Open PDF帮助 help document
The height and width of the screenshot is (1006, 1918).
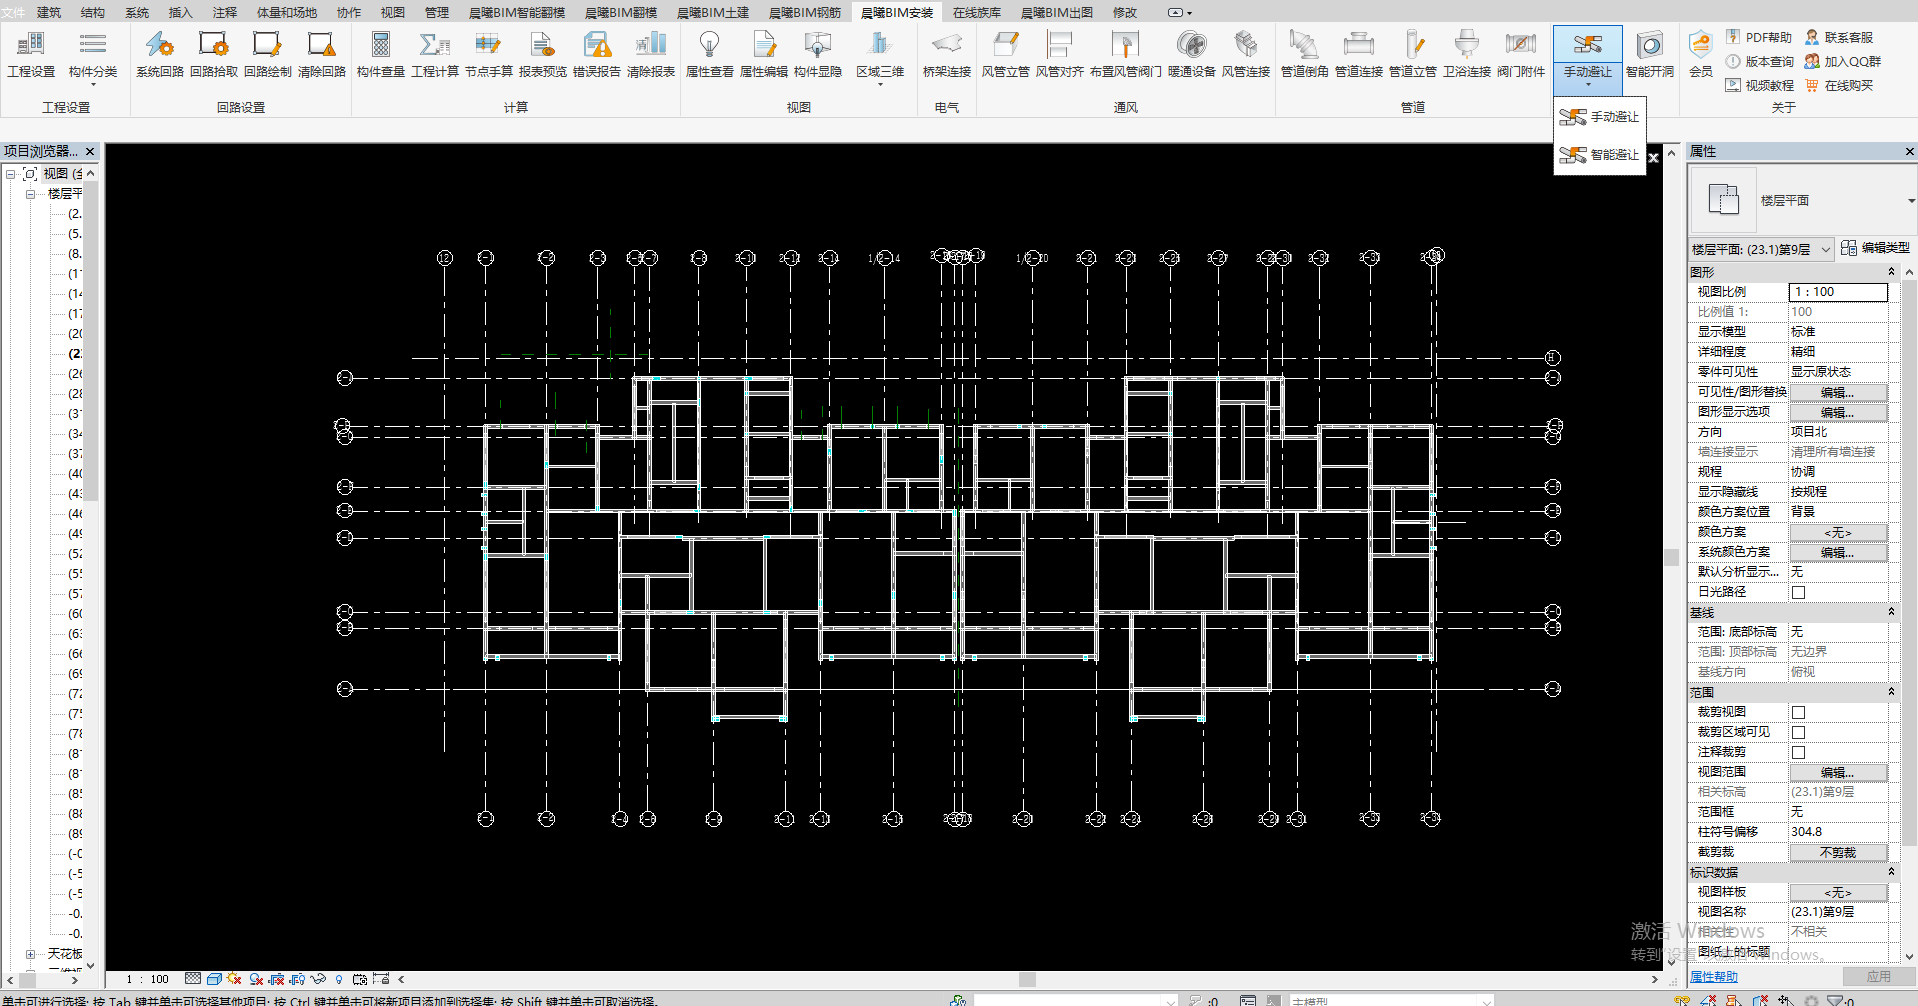[1759, 37]
